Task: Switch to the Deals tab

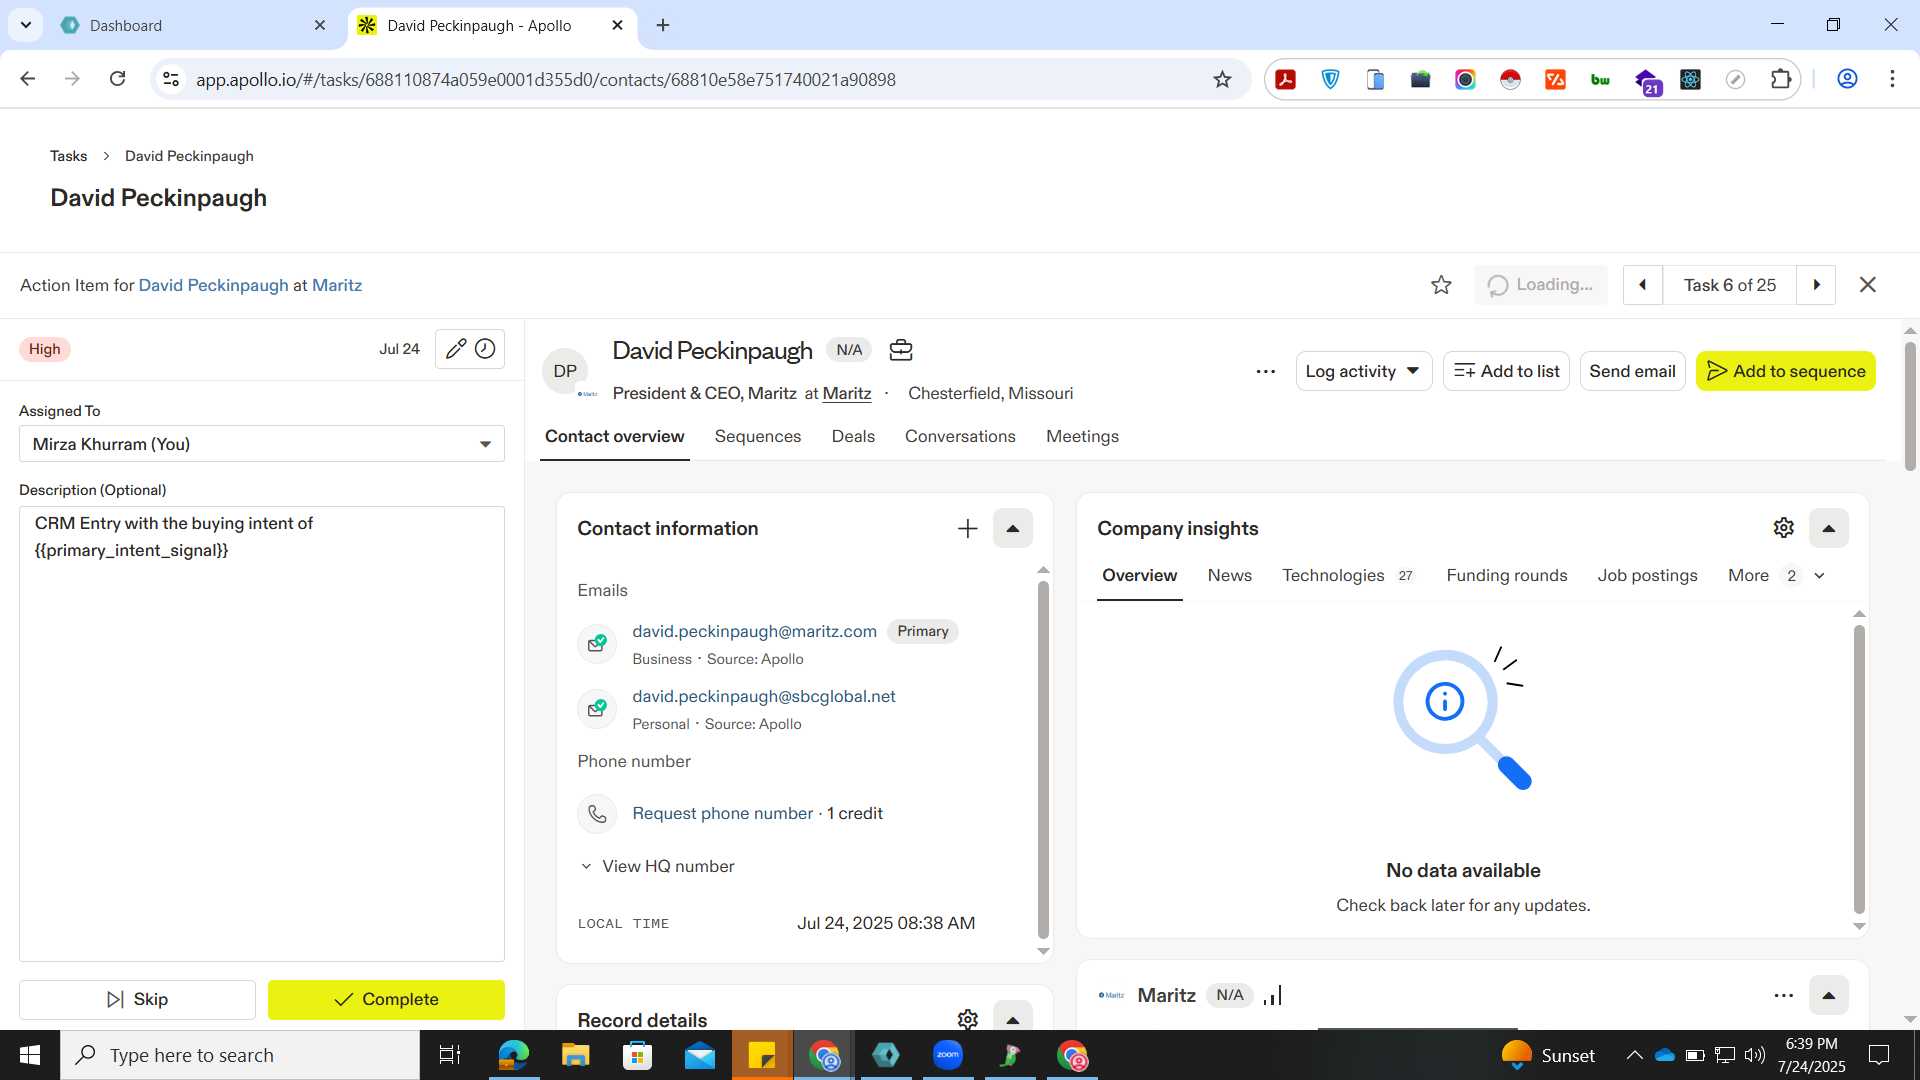Action: [x=853, y=436]
